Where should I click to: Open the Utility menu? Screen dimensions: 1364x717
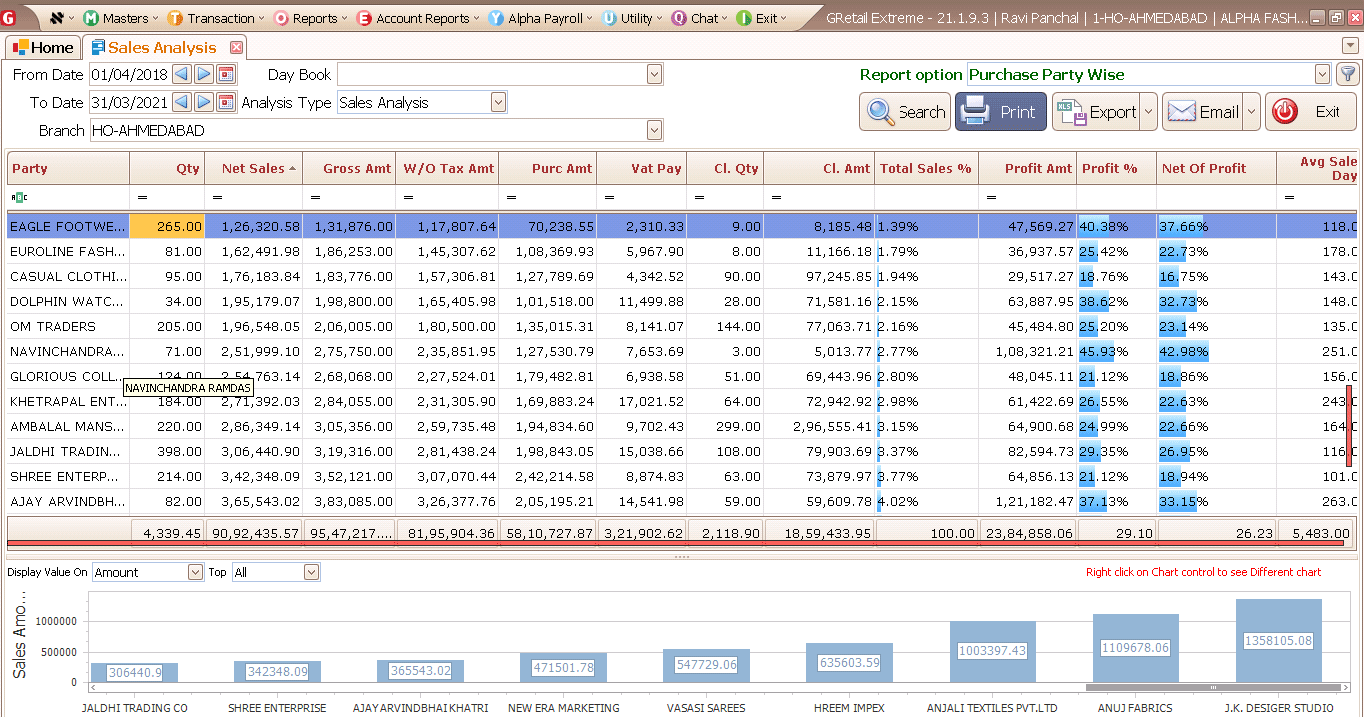click(632, 18)
